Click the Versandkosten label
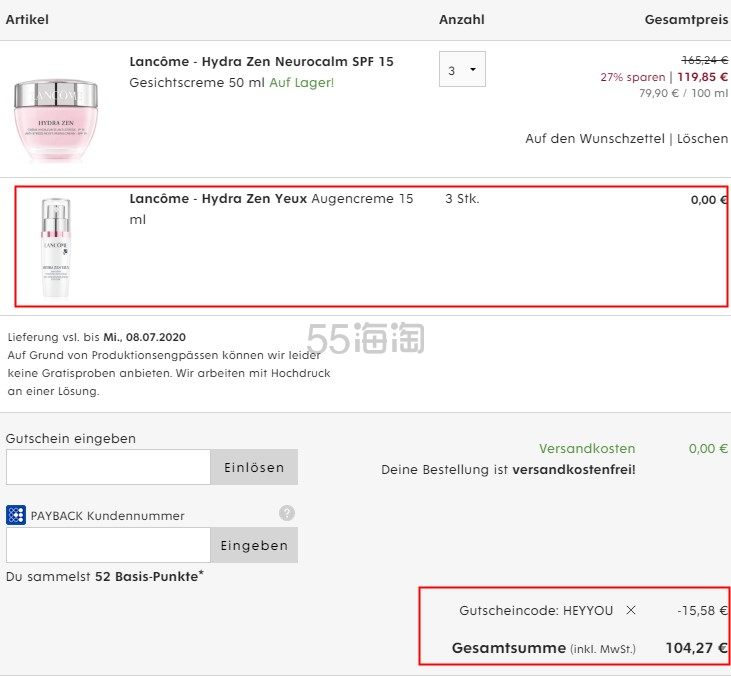Screen dimensions: 731x676 (x=587, y=448)
